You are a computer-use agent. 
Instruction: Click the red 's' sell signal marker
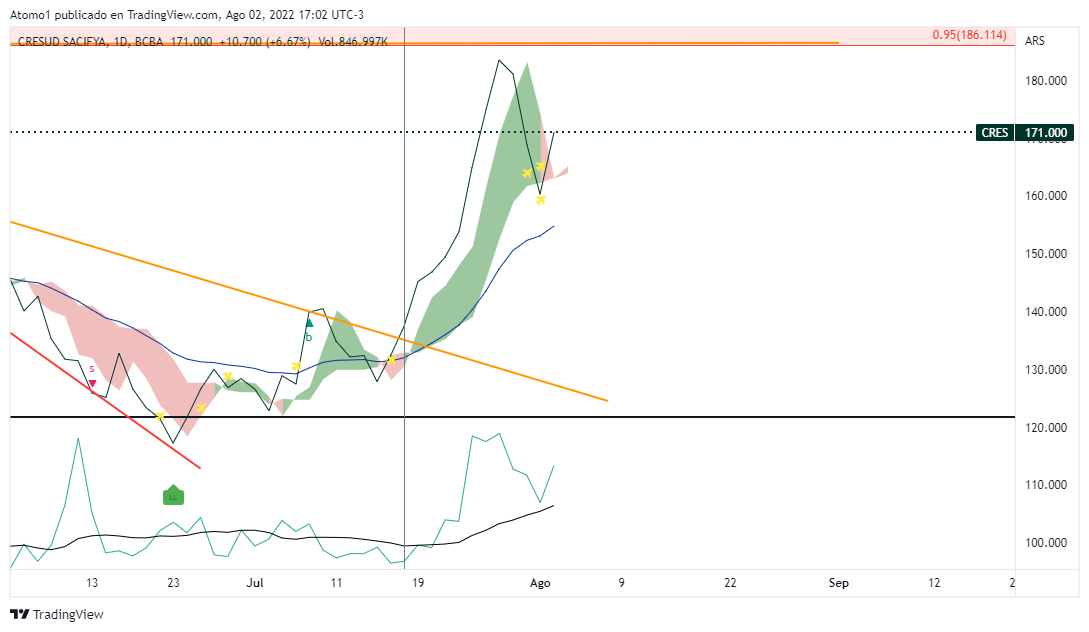click(92, 377)
